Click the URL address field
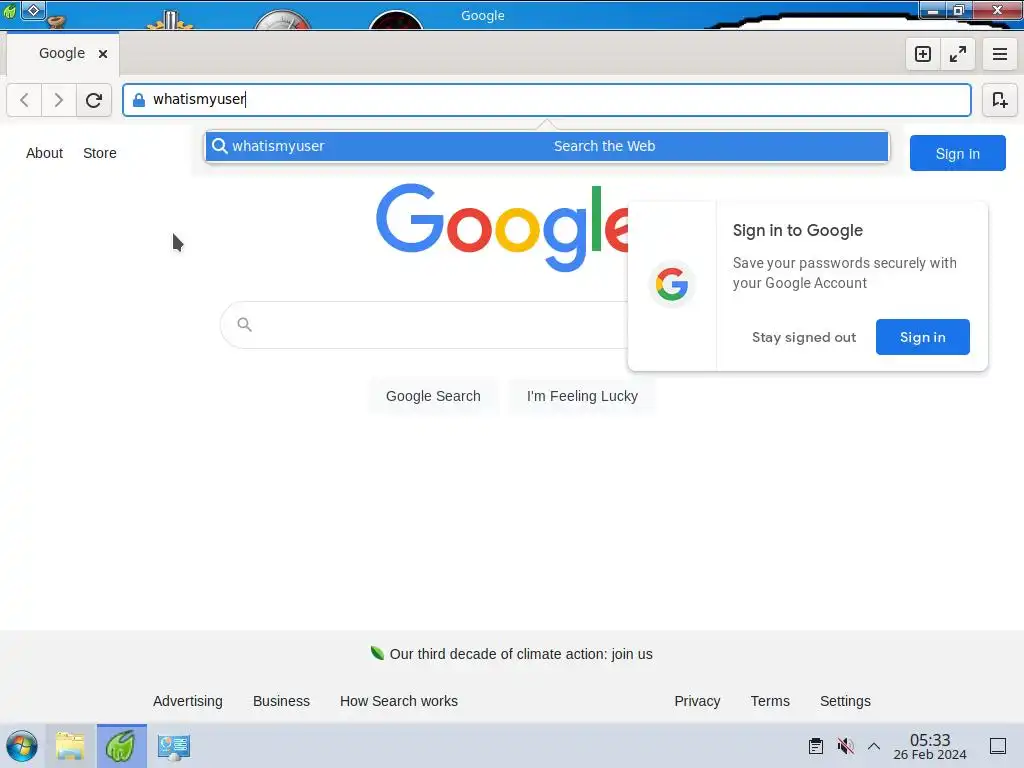This screenshot has width=1024, height=768. click(x=547, y=100)
